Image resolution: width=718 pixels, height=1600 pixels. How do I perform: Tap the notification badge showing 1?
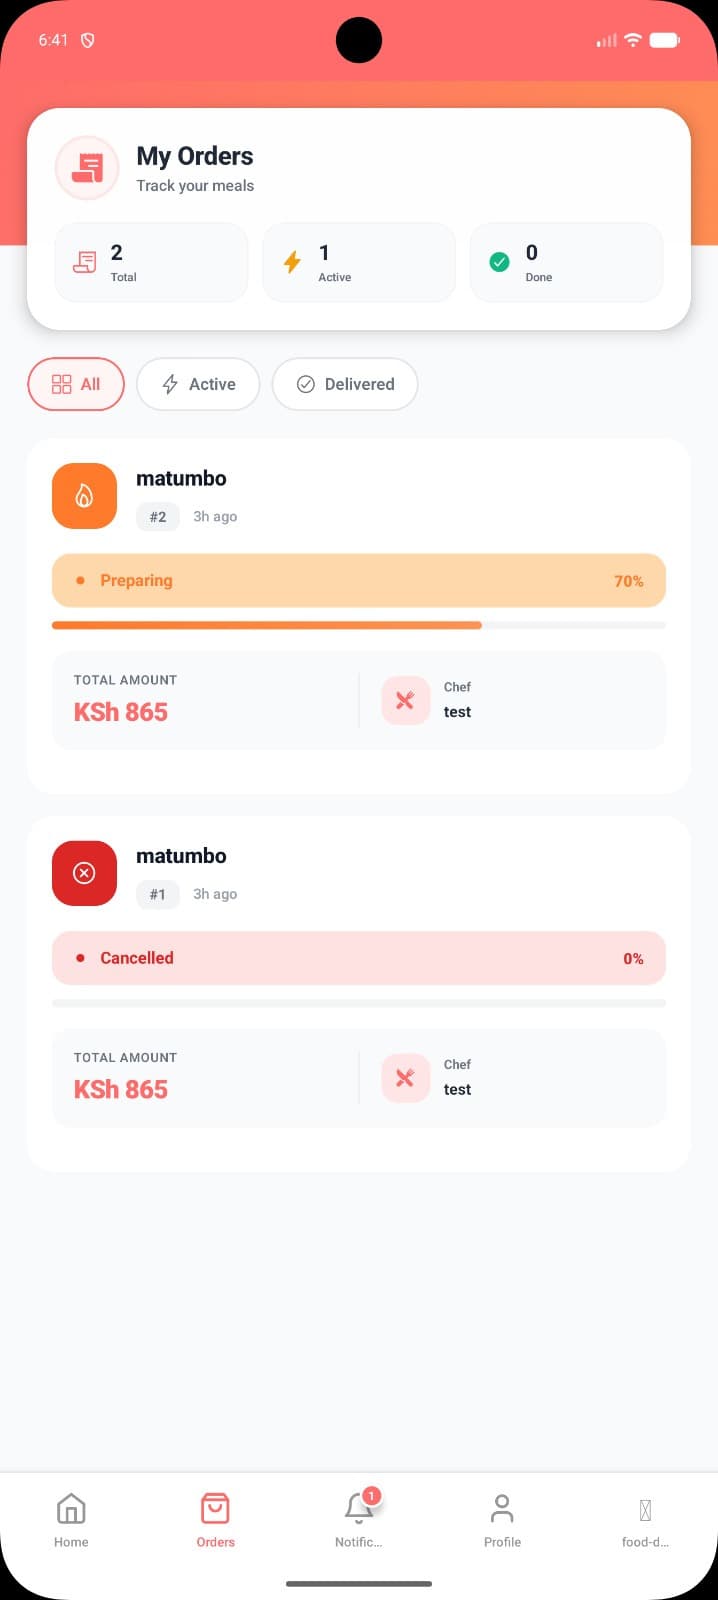click(x=371, y=1496)
